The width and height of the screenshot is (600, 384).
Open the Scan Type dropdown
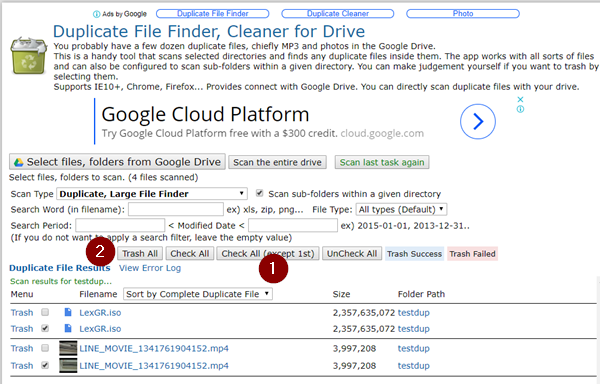152,194
